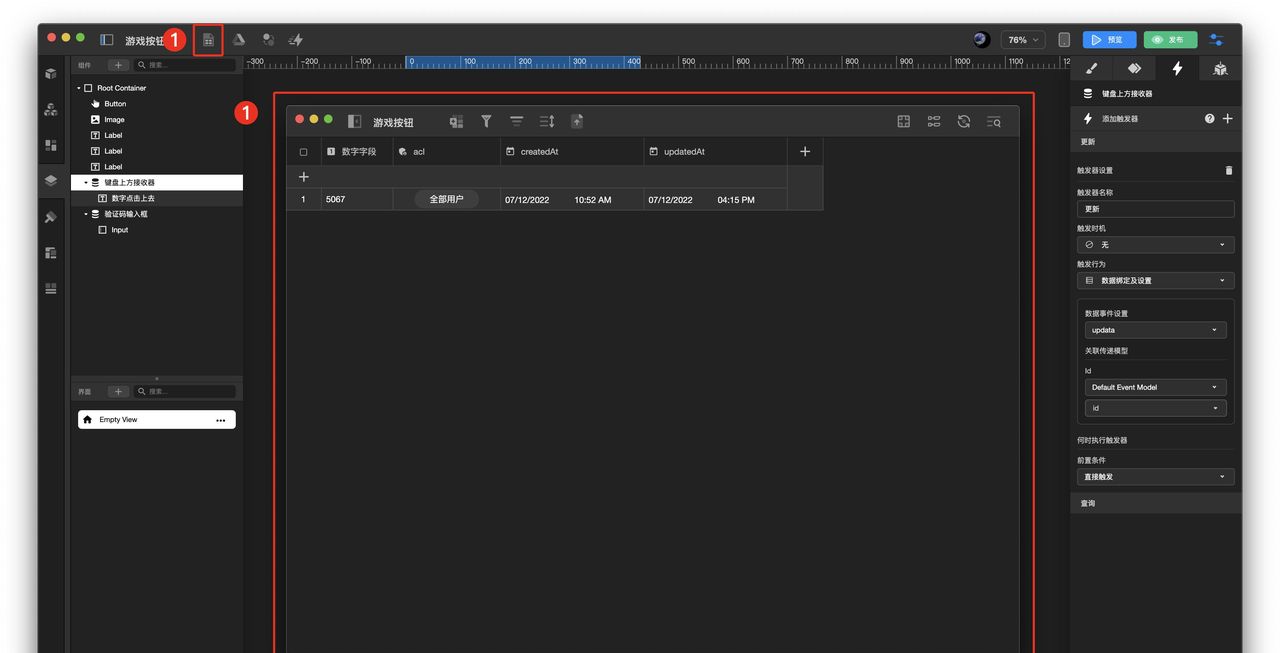This screenshot has width=1280, height=653.
Task: Click the 触发器名称 input showing 更新
Action: (1156, 209)
